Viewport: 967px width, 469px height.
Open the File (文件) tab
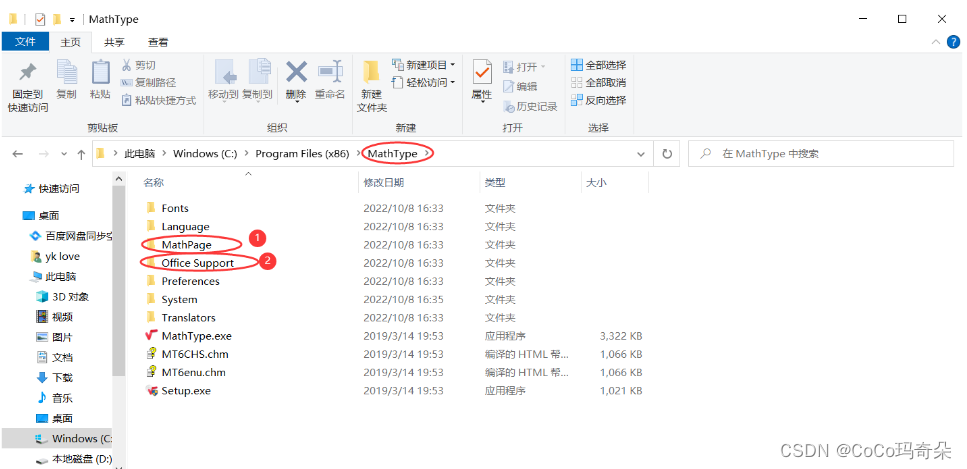pos(25,41)
